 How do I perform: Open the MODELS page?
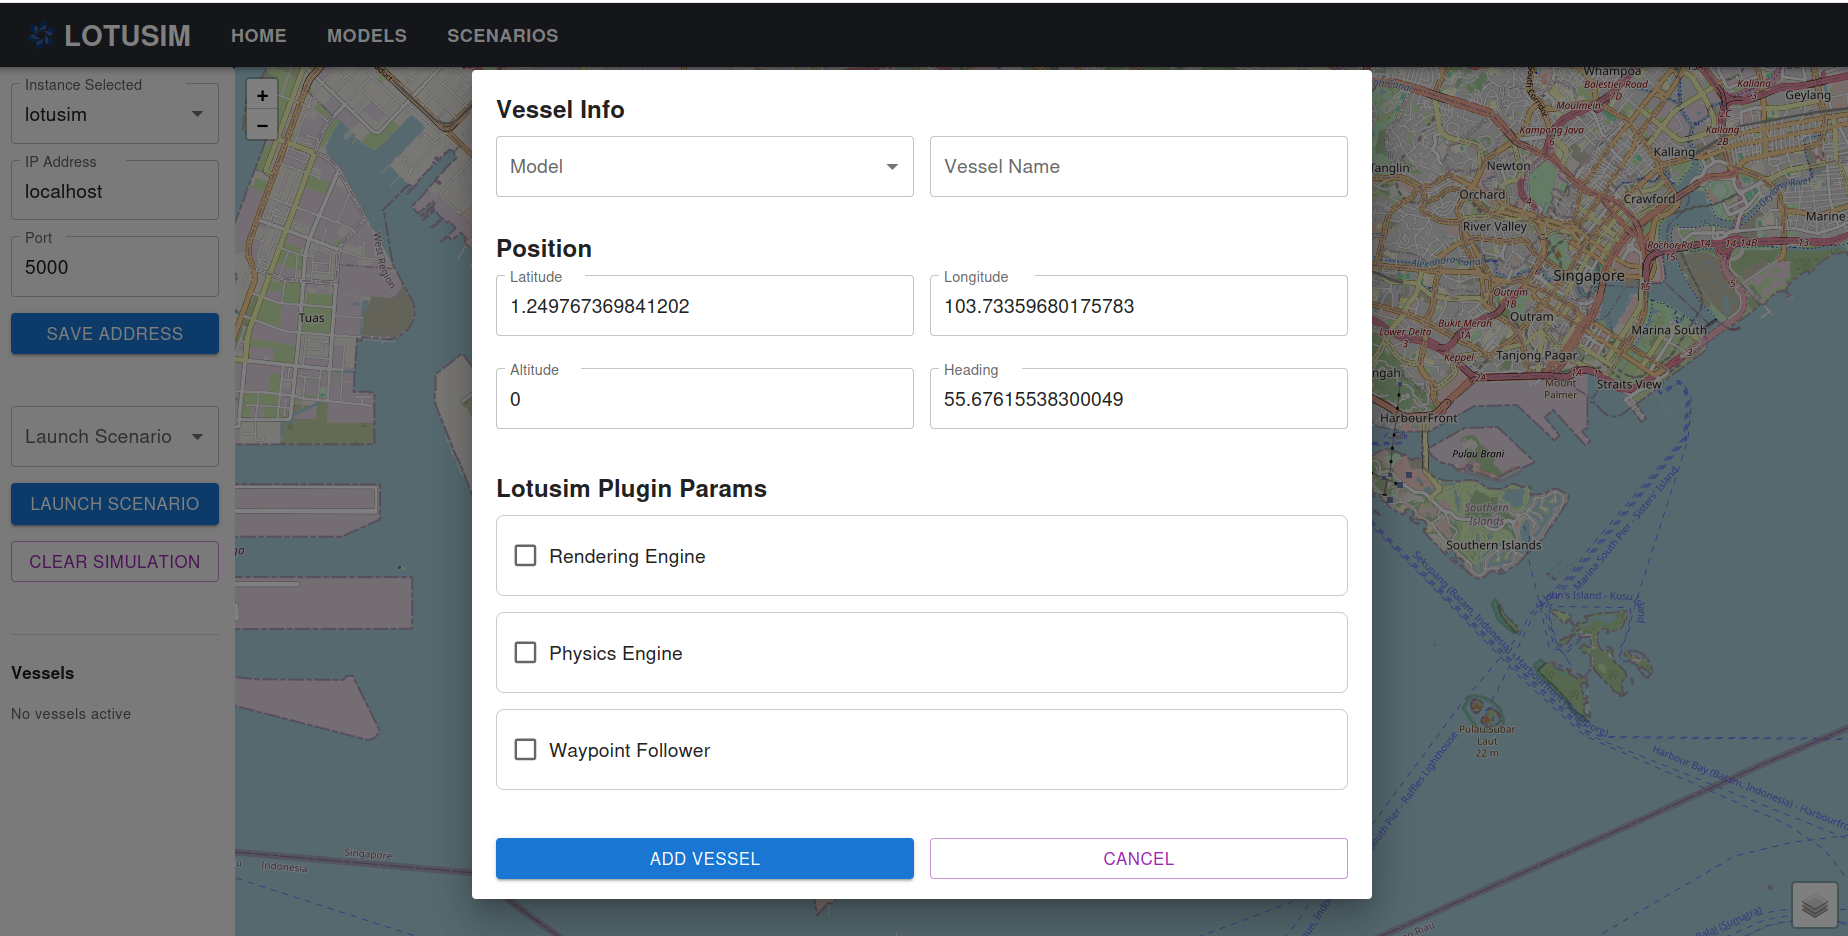367,36
